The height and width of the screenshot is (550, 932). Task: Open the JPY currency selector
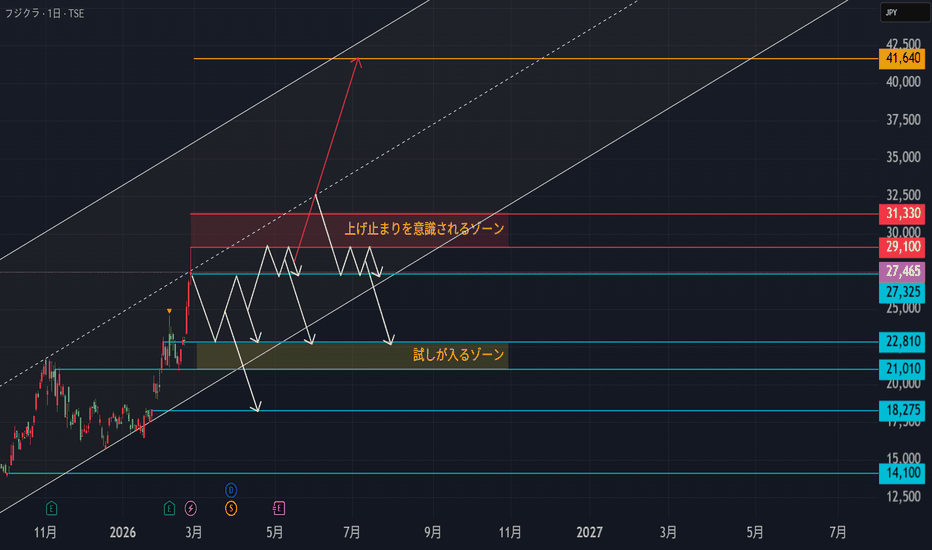903,12
